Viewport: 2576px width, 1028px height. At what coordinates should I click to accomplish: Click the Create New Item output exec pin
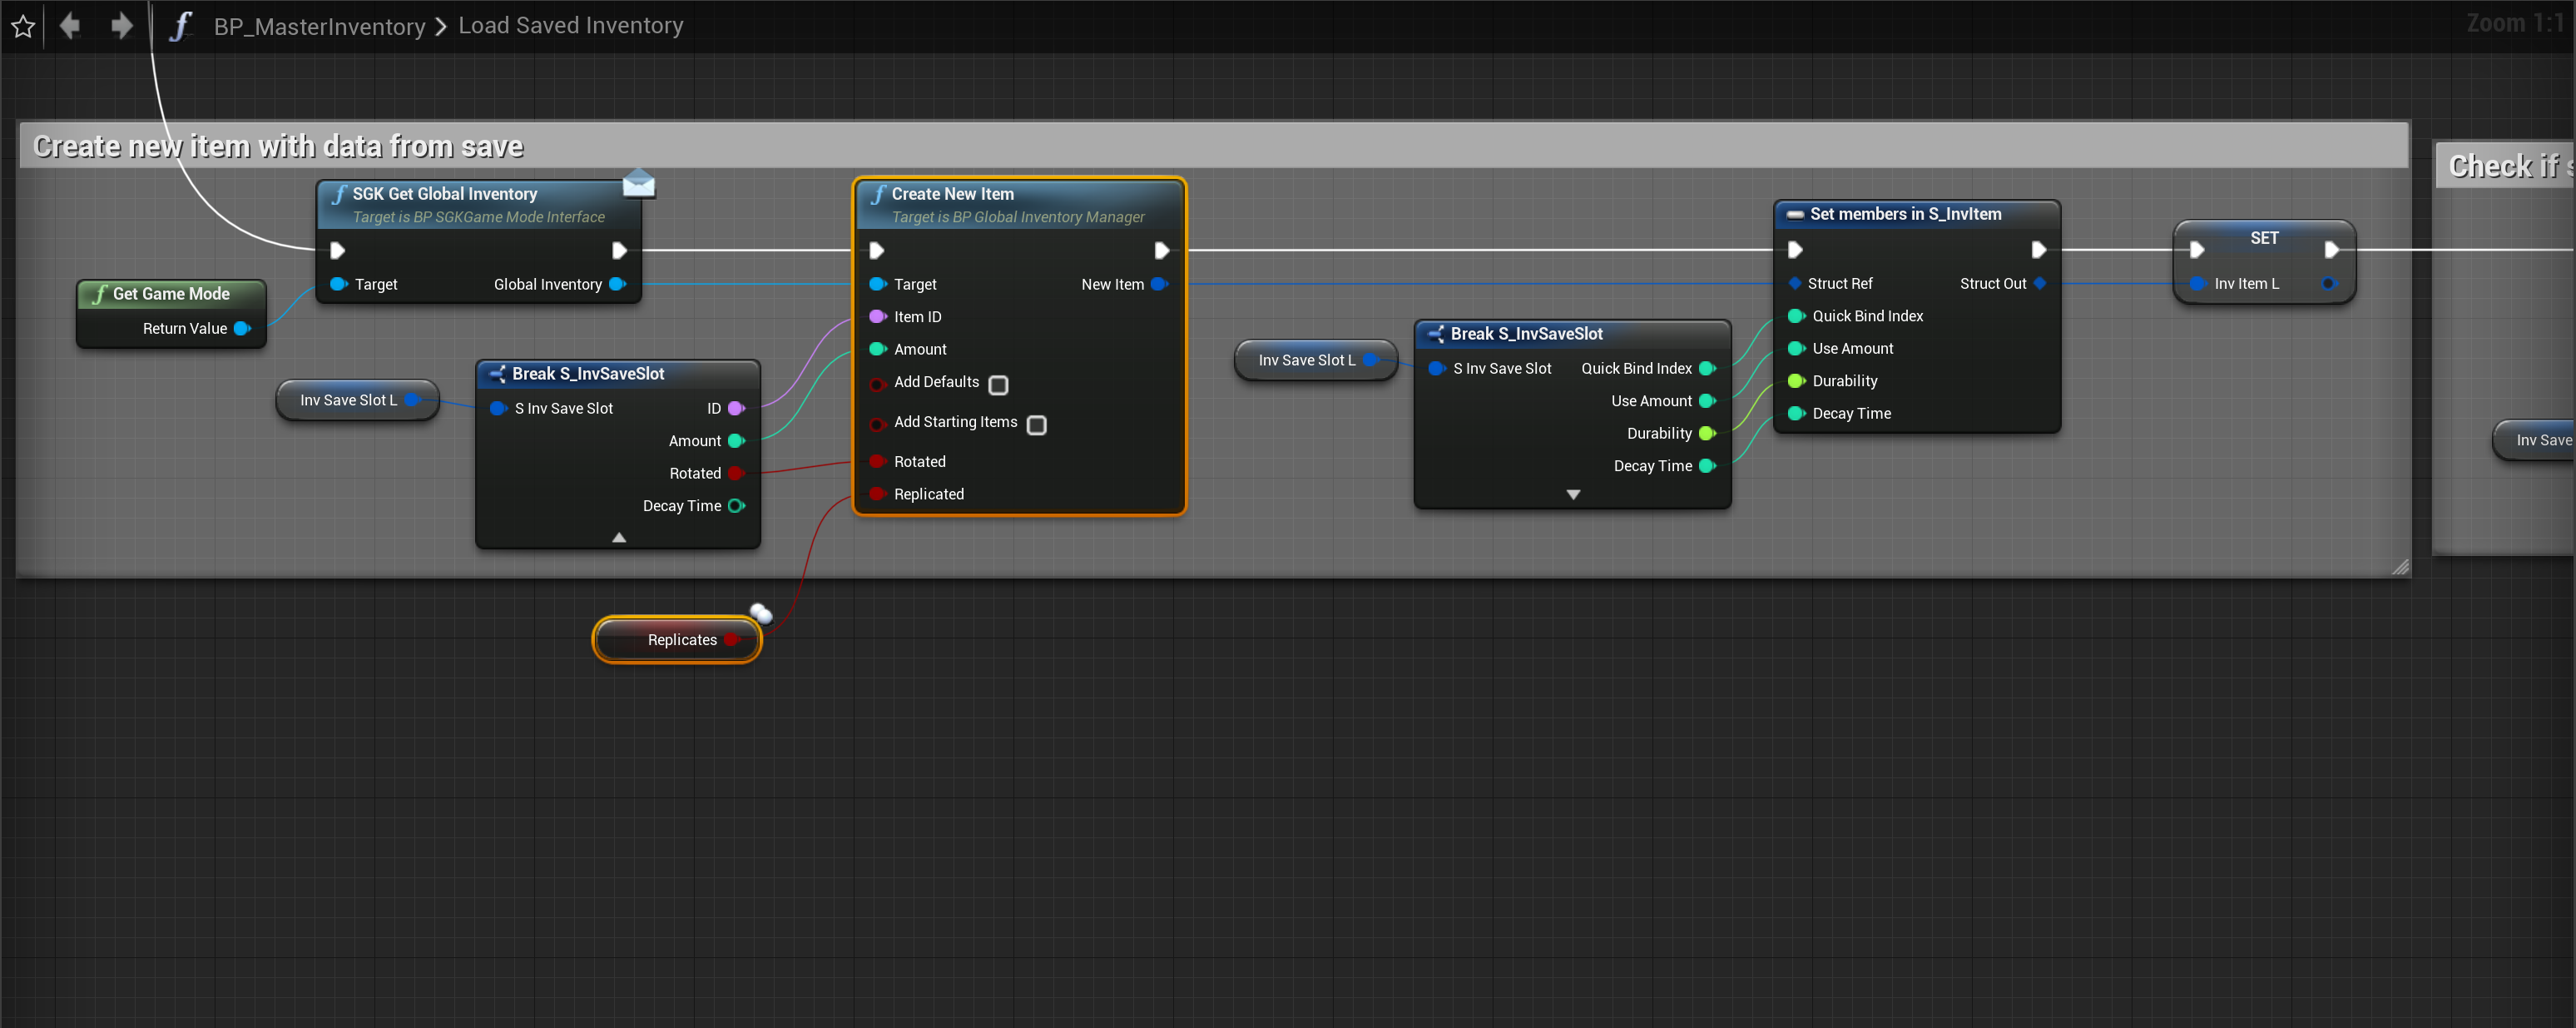coord(1161,250)
